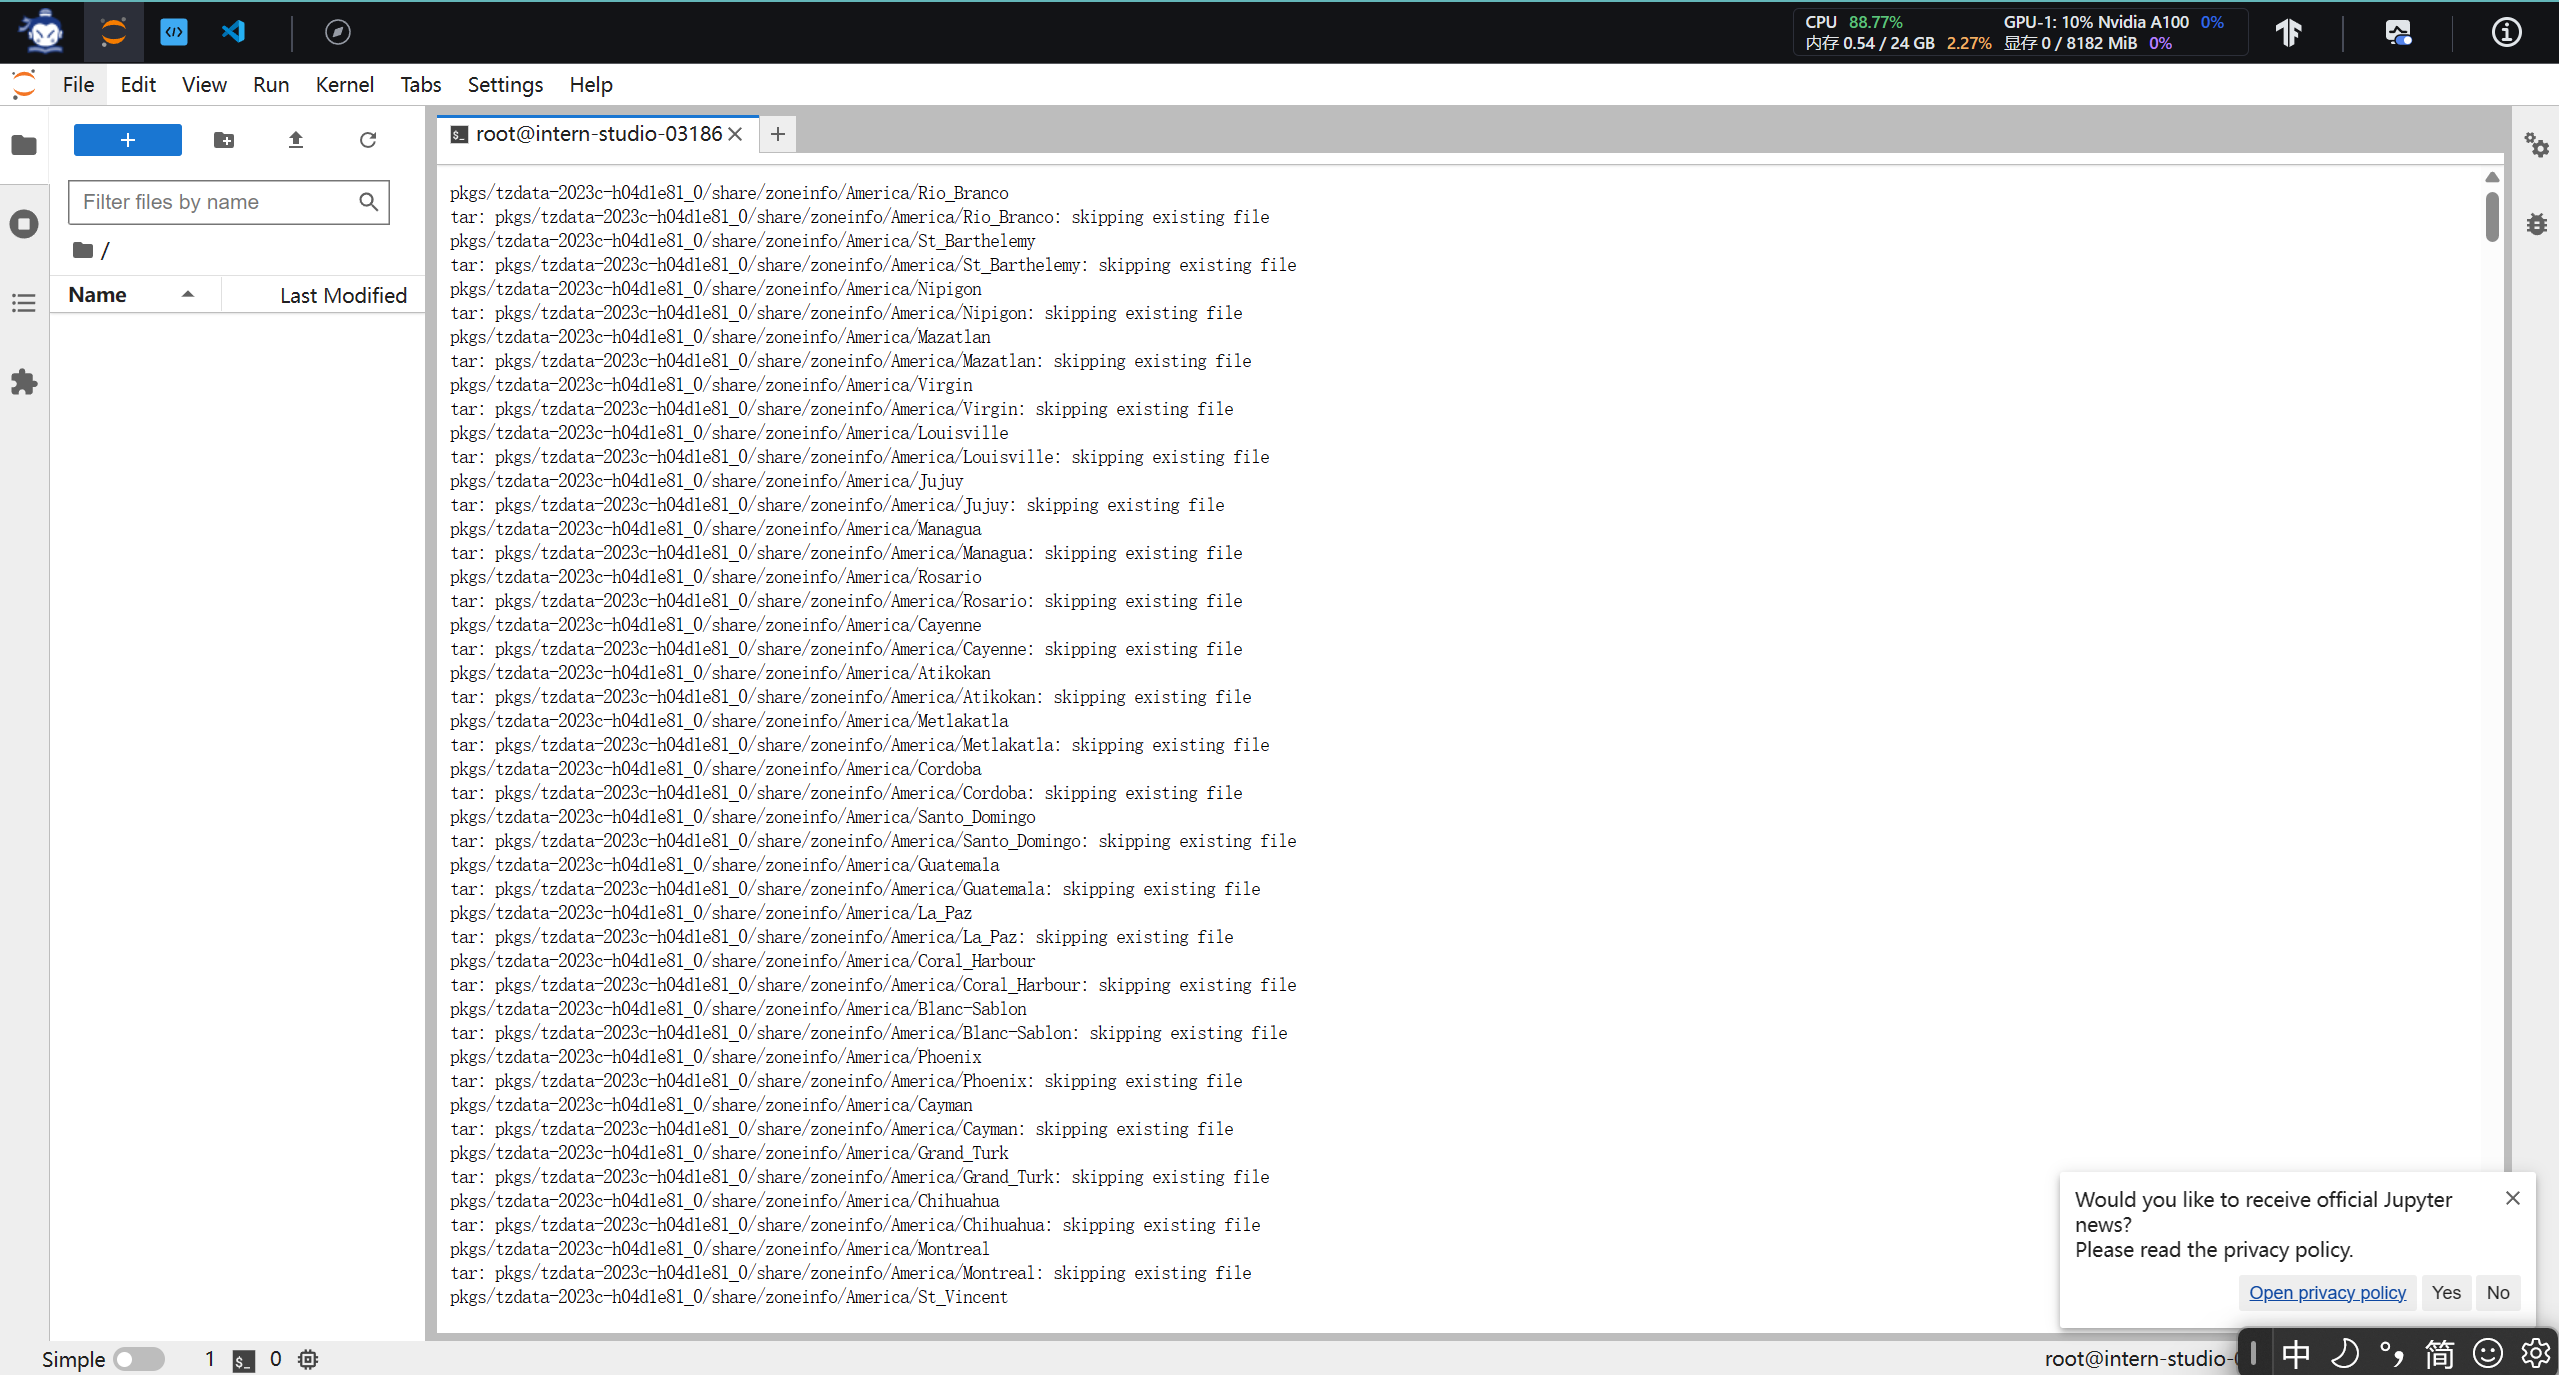Add a new launcher tab with plus
Viewport: 2559px width, 1375px height.
pyautogui.click(x=778, y=134)
